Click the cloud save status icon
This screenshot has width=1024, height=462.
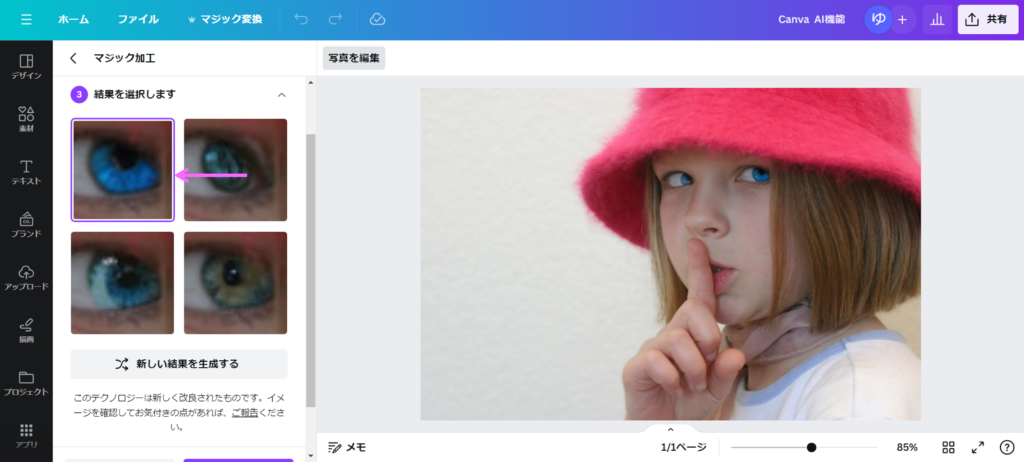(377, 19)
